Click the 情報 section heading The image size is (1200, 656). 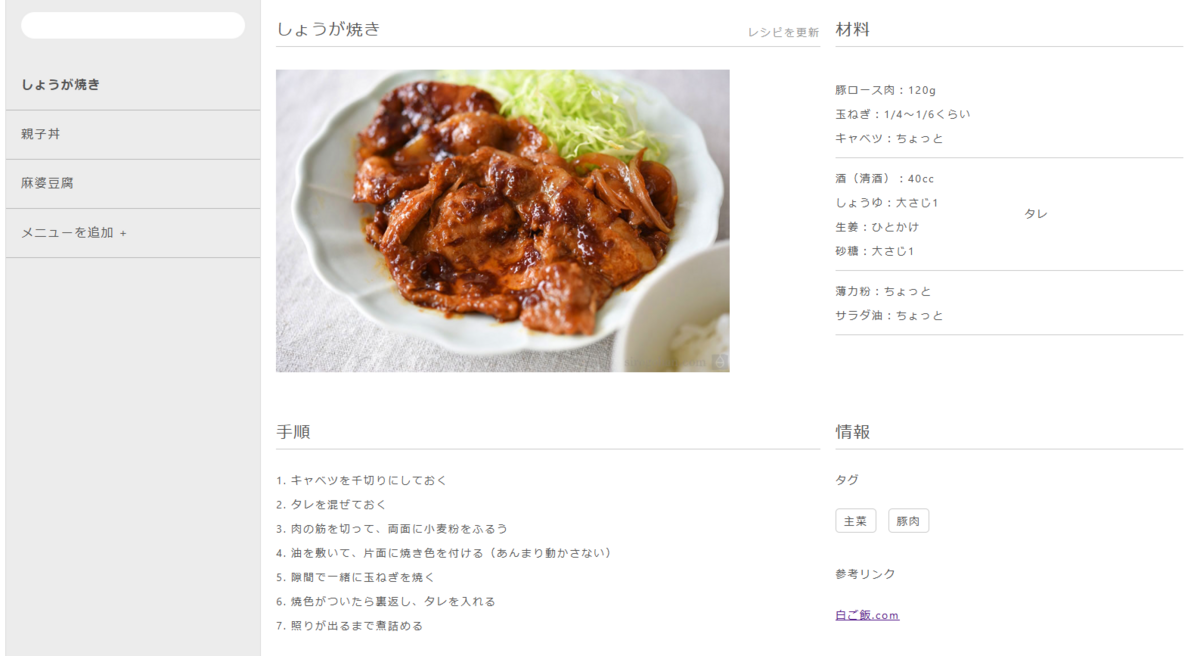853,432
